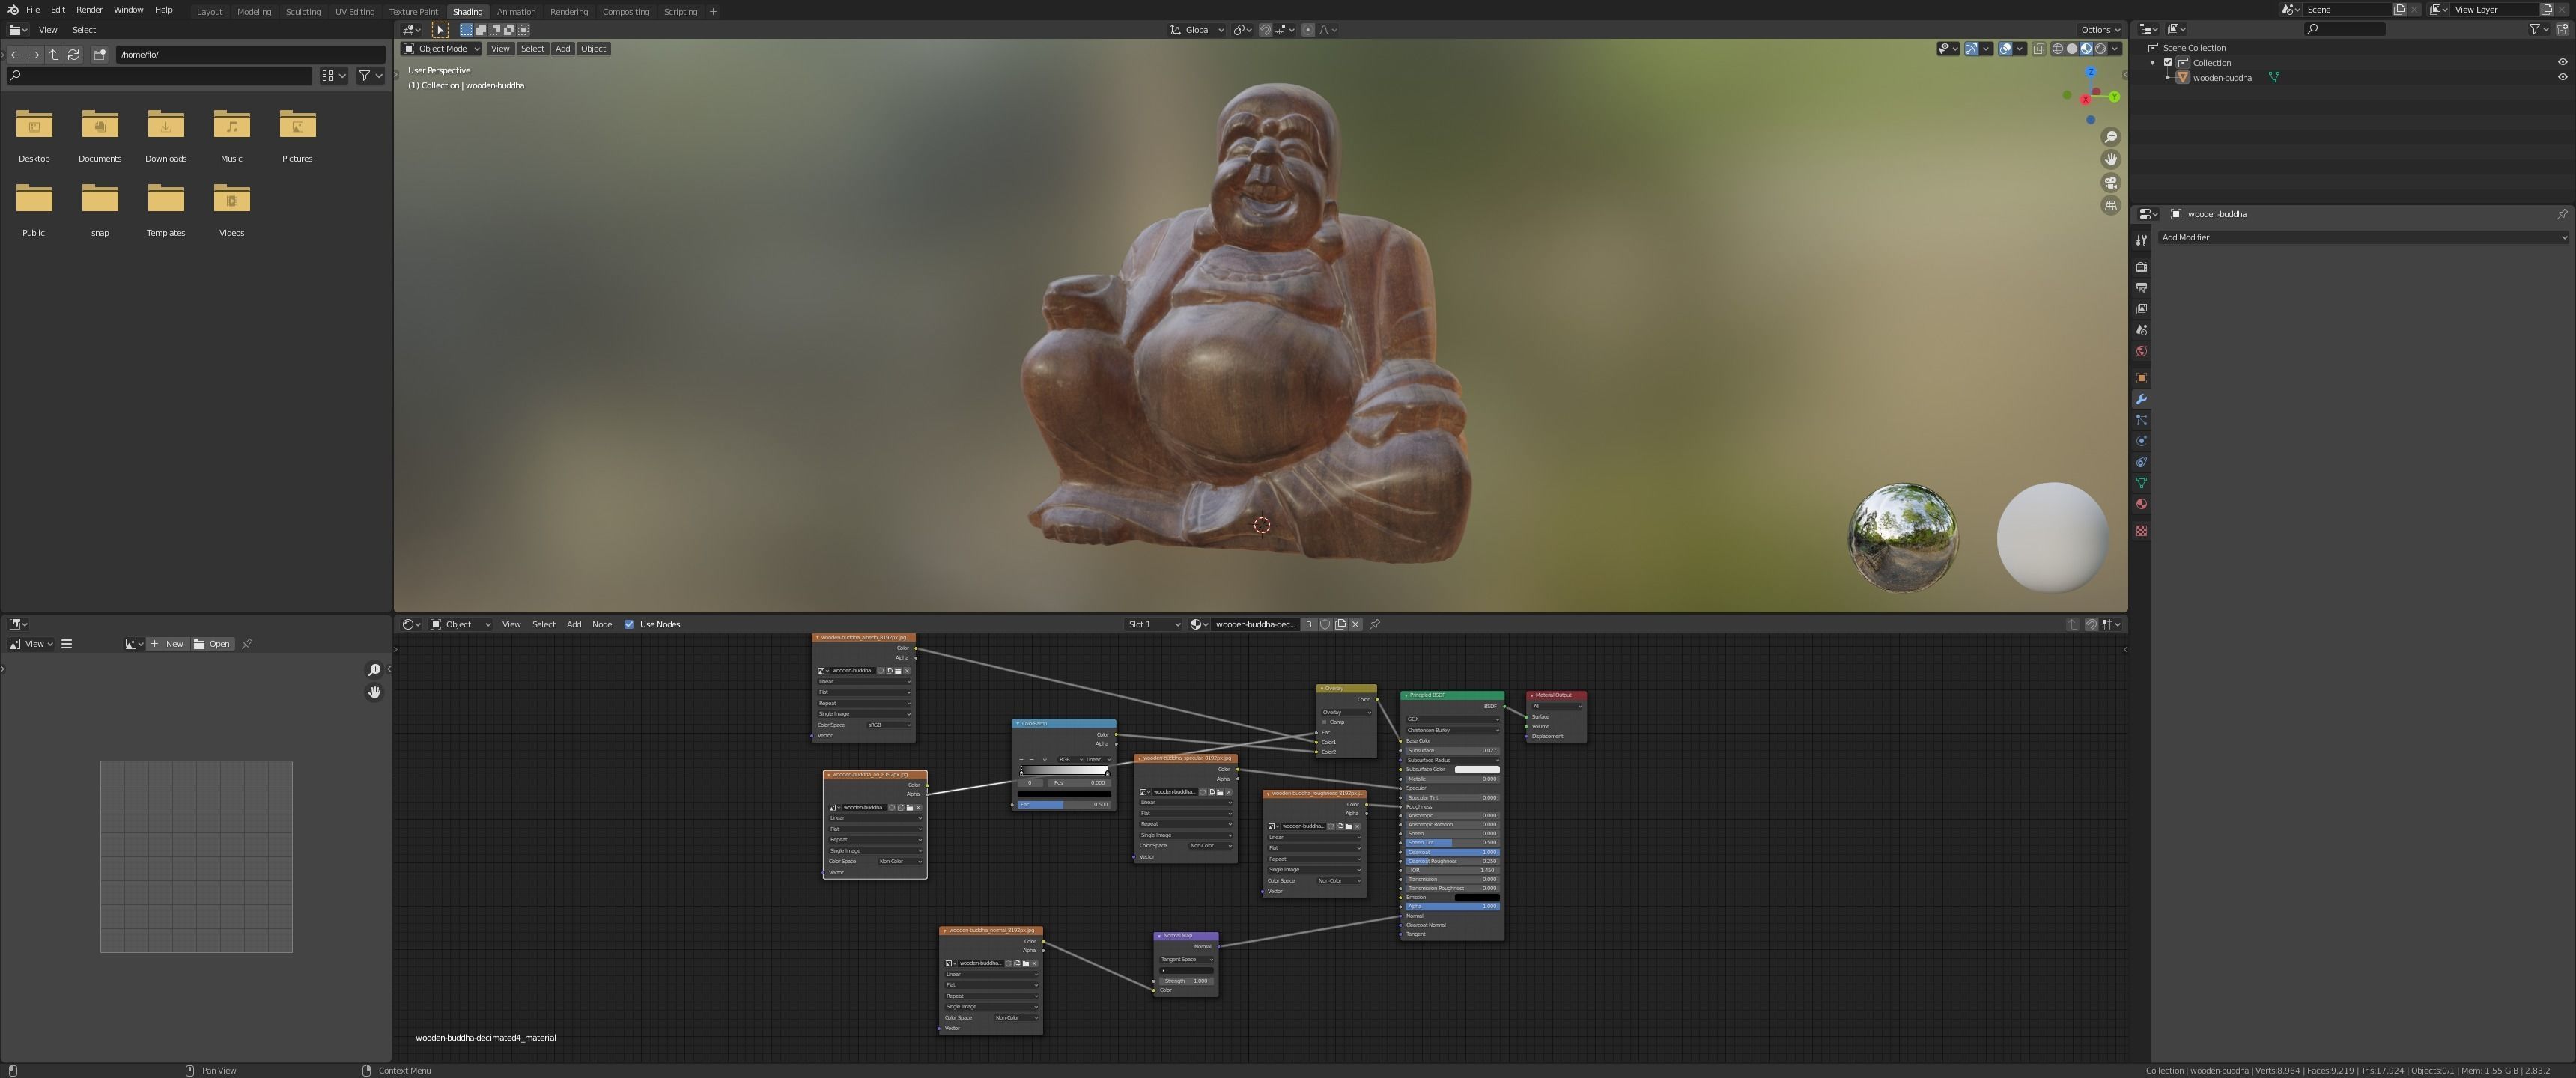This screenshot has height=1078, width=2576.
Task: Open the Physics properties tab
Action: (x=2141, y=441)
